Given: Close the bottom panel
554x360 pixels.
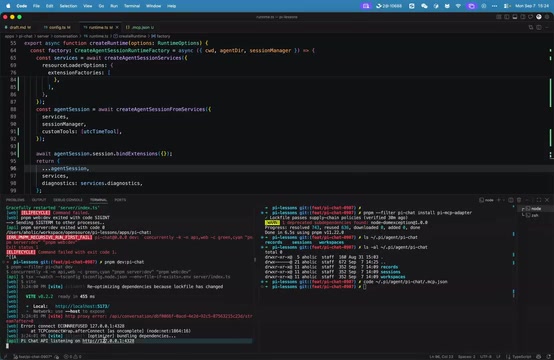Looking at the screenshot, I should [x=547, y=200].
